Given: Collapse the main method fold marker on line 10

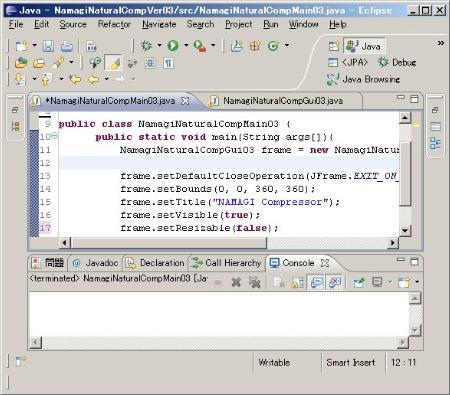Looking at the screenshot, I should [54, 135].
